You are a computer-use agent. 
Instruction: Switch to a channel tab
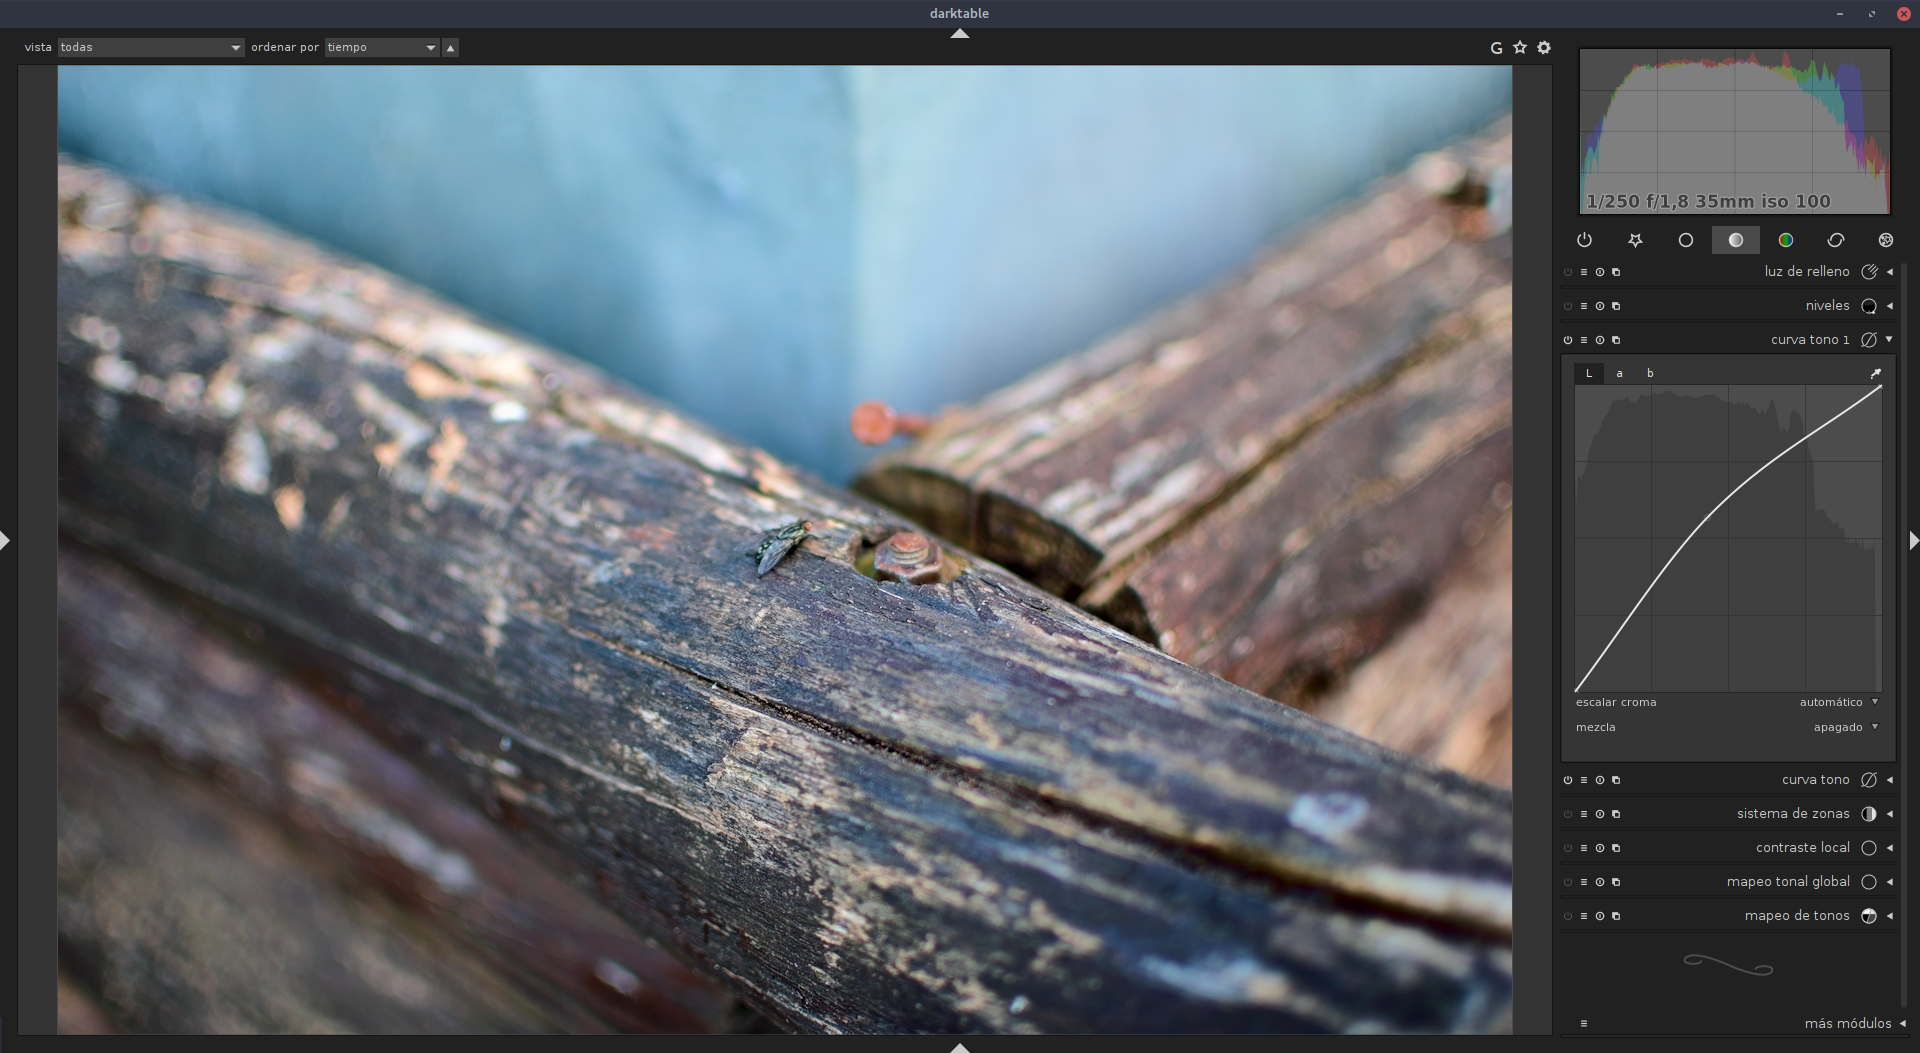[x=1619, y=373]
